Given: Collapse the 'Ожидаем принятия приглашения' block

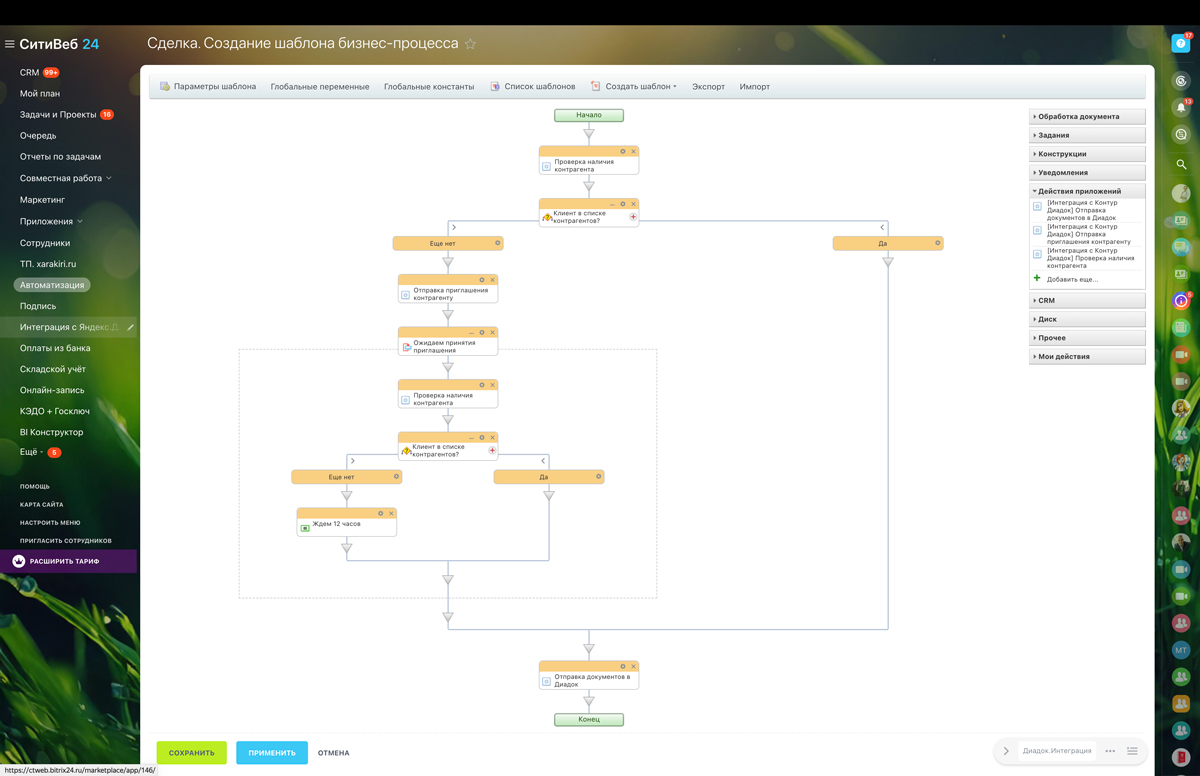Looking at the screenshot, I should 471,333.
